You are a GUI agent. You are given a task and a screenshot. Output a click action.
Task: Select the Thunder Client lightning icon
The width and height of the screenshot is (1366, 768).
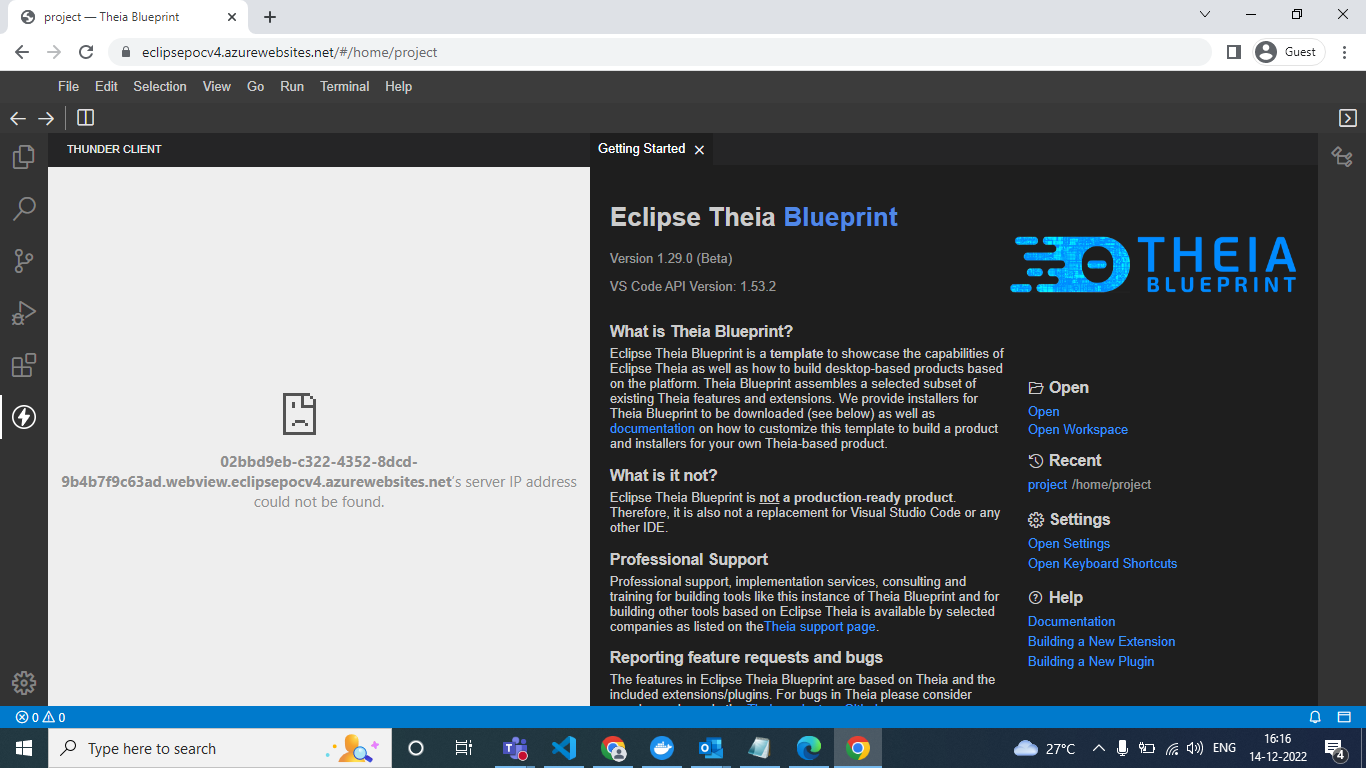pyautogui.click(x=25, y=418)
